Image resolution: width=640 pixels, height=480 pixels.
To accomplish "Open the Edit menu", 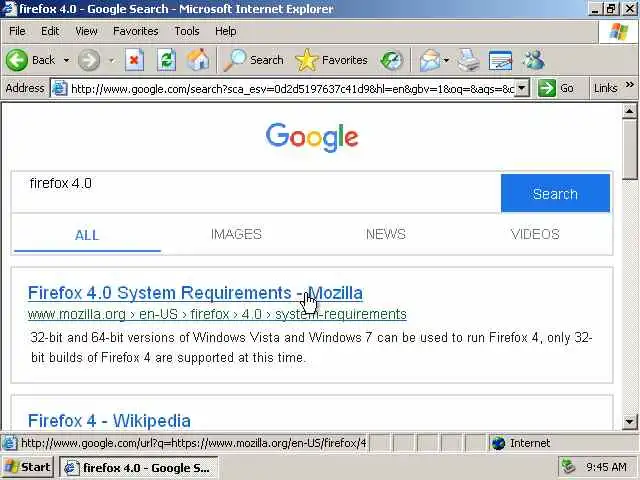I will tap(50, 31).
